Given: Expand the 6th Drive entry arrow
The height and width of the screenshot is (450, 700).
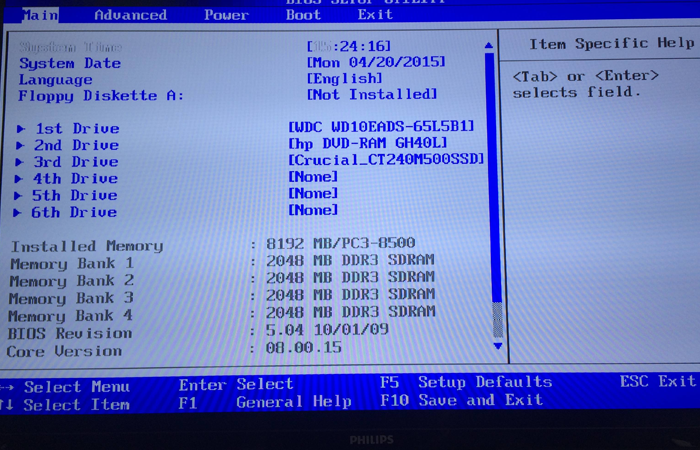Looking at the screenshot, I should [17, 212].
